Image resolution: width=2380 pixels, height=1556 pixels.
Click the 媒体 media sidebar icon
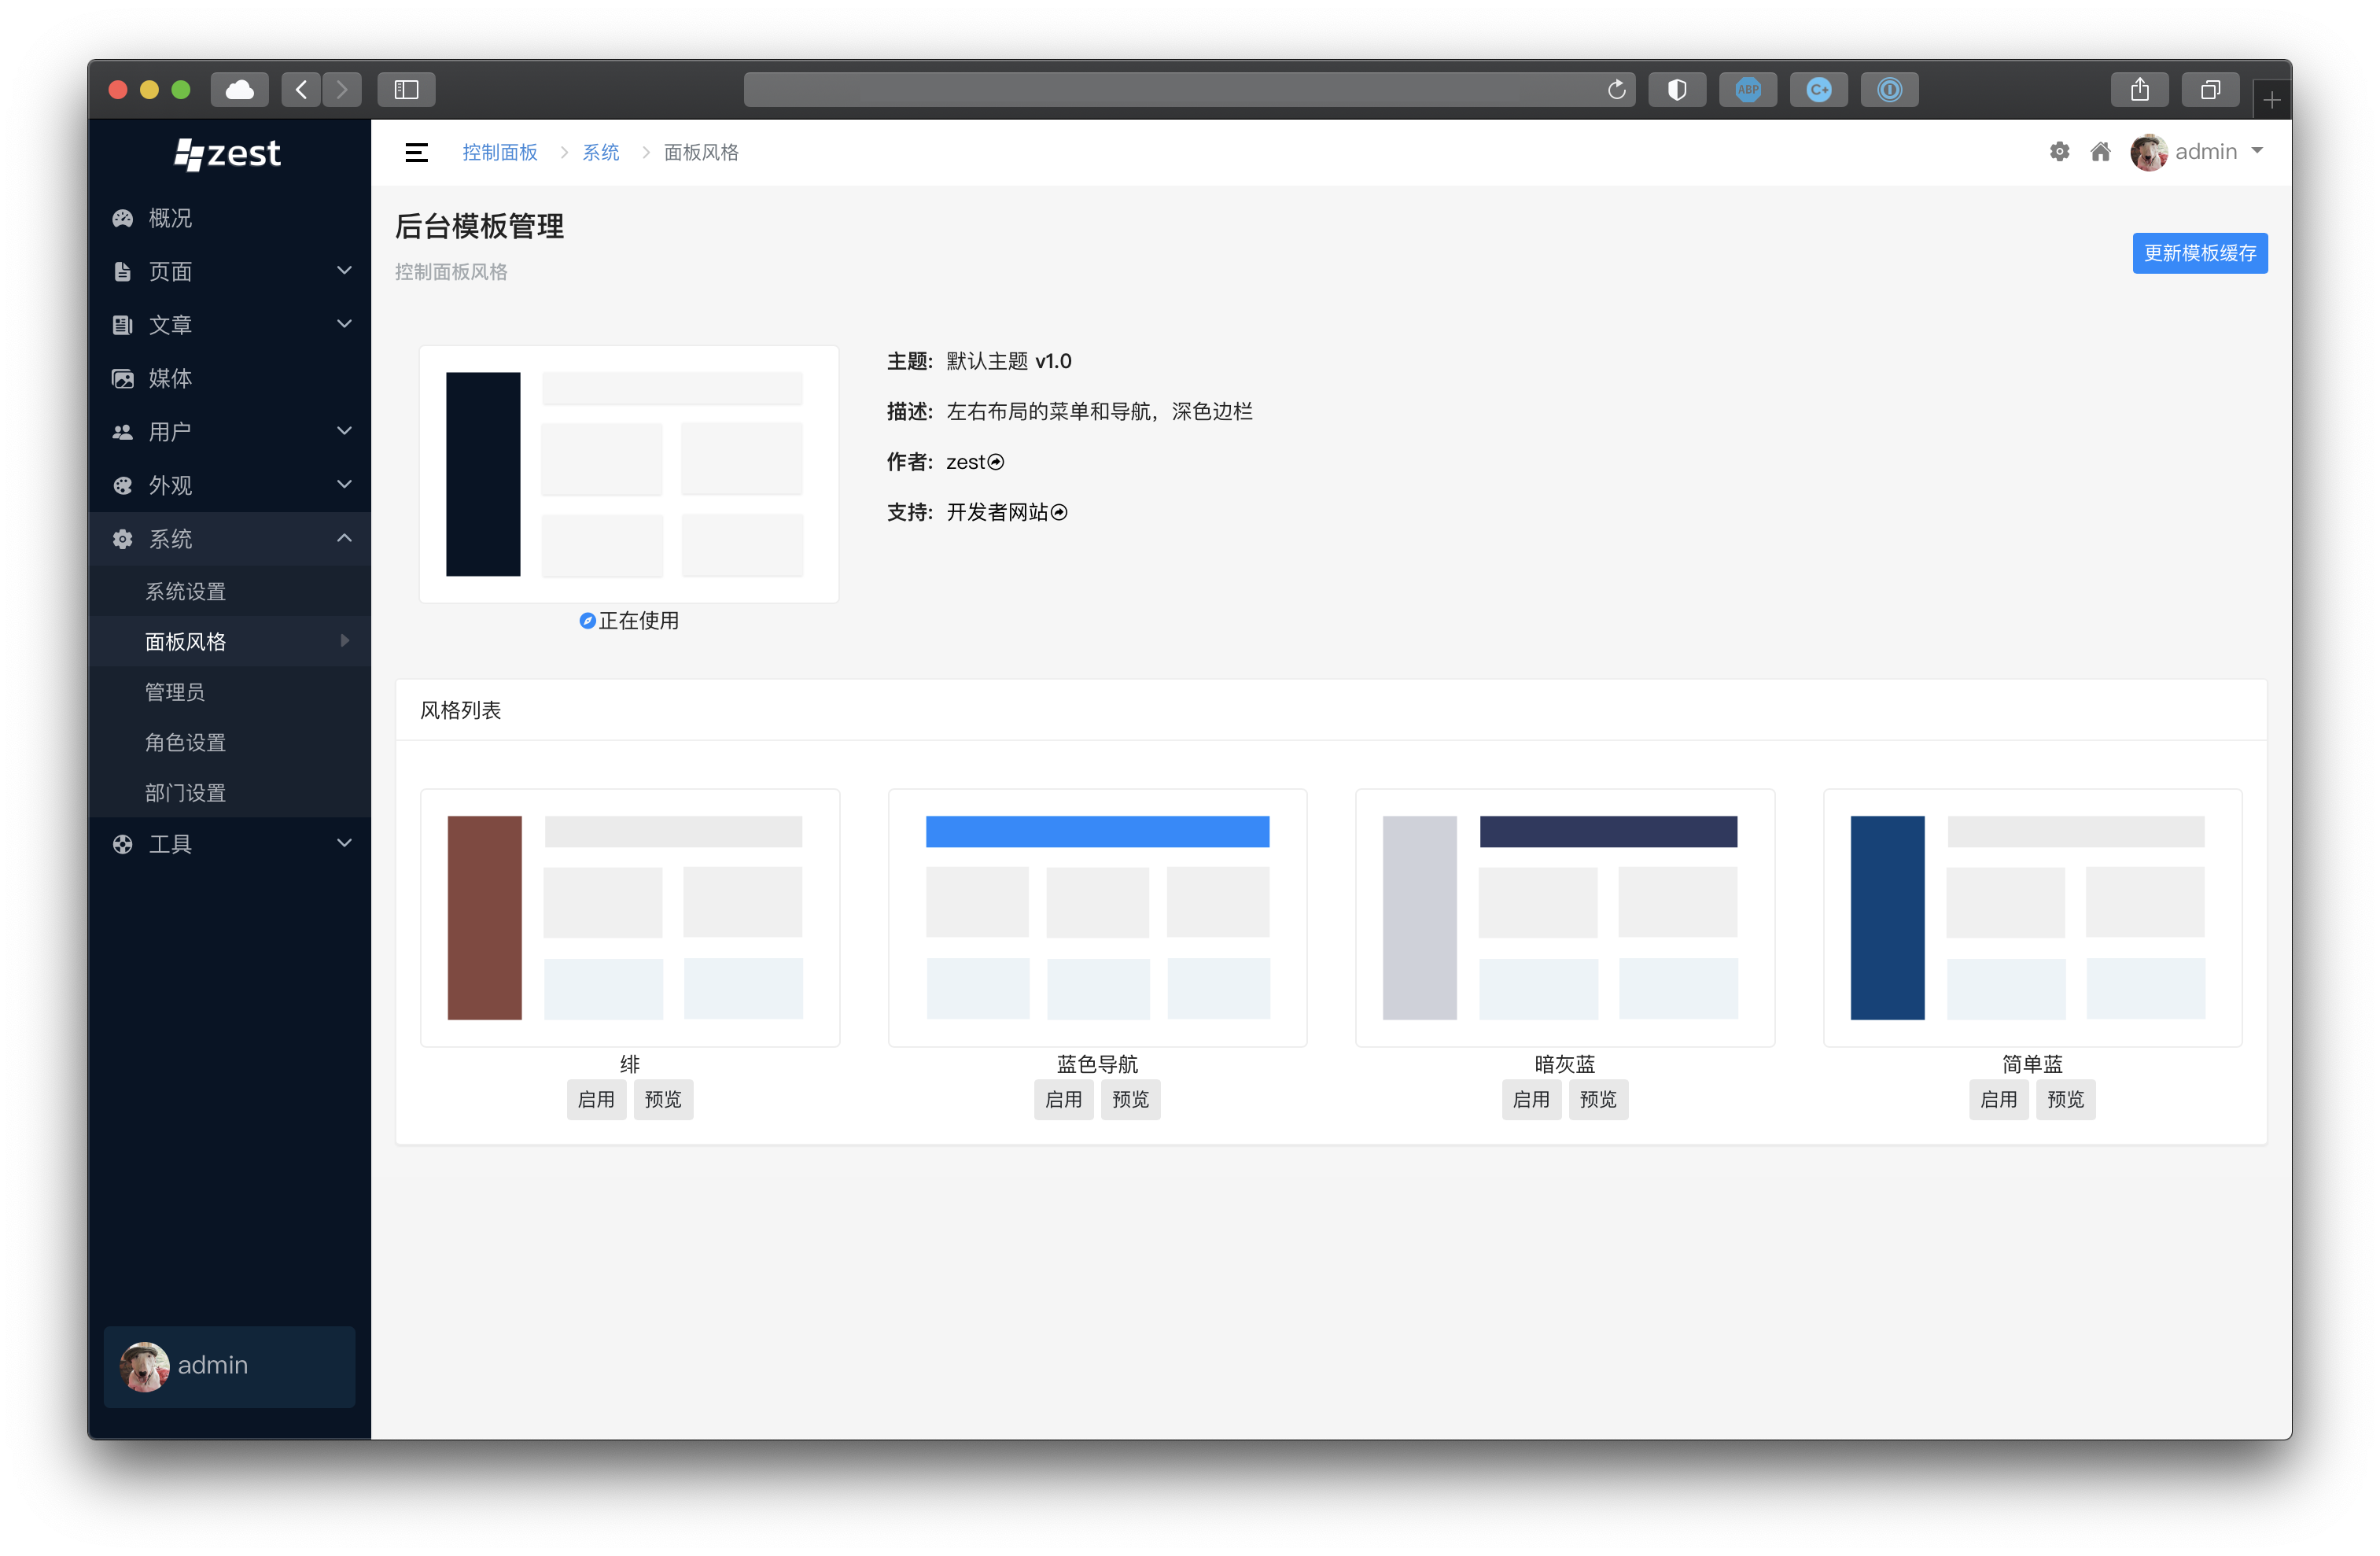123,378
